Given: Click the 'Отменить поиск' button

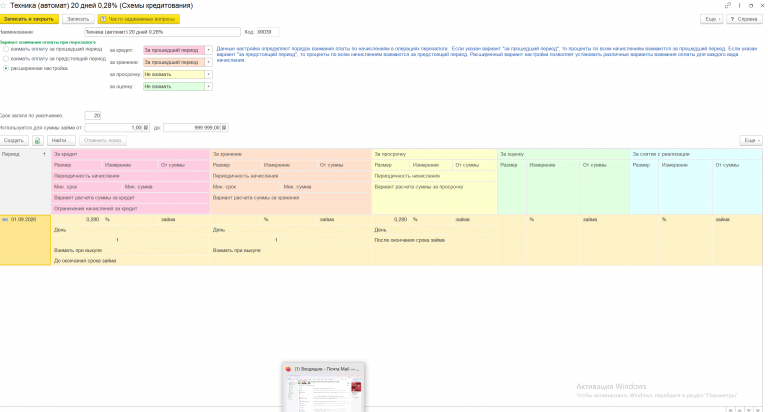Looking at the screenshot, I should click(103, 141).
